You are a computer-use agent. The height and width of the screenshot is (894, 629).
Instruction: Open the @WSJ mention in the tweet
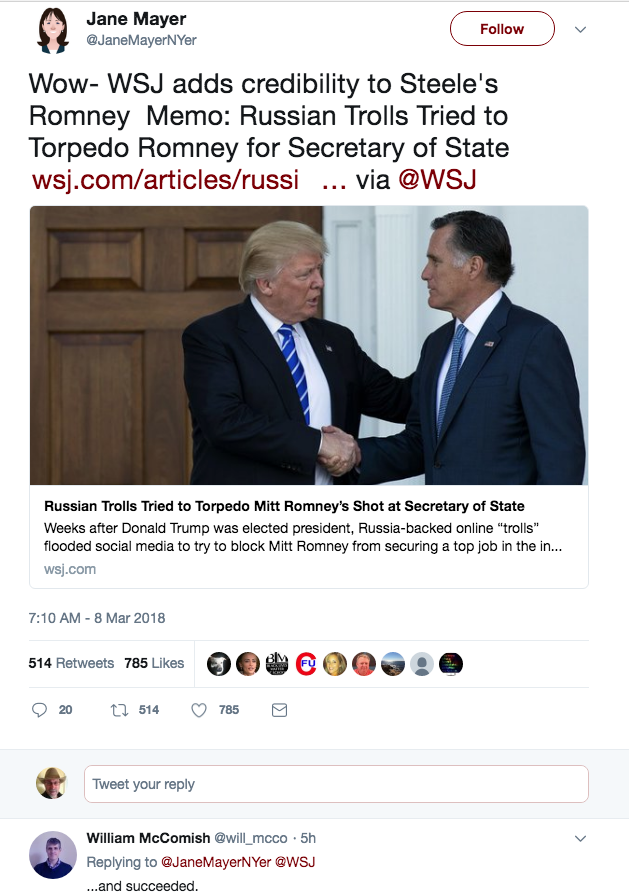[437, 180]
